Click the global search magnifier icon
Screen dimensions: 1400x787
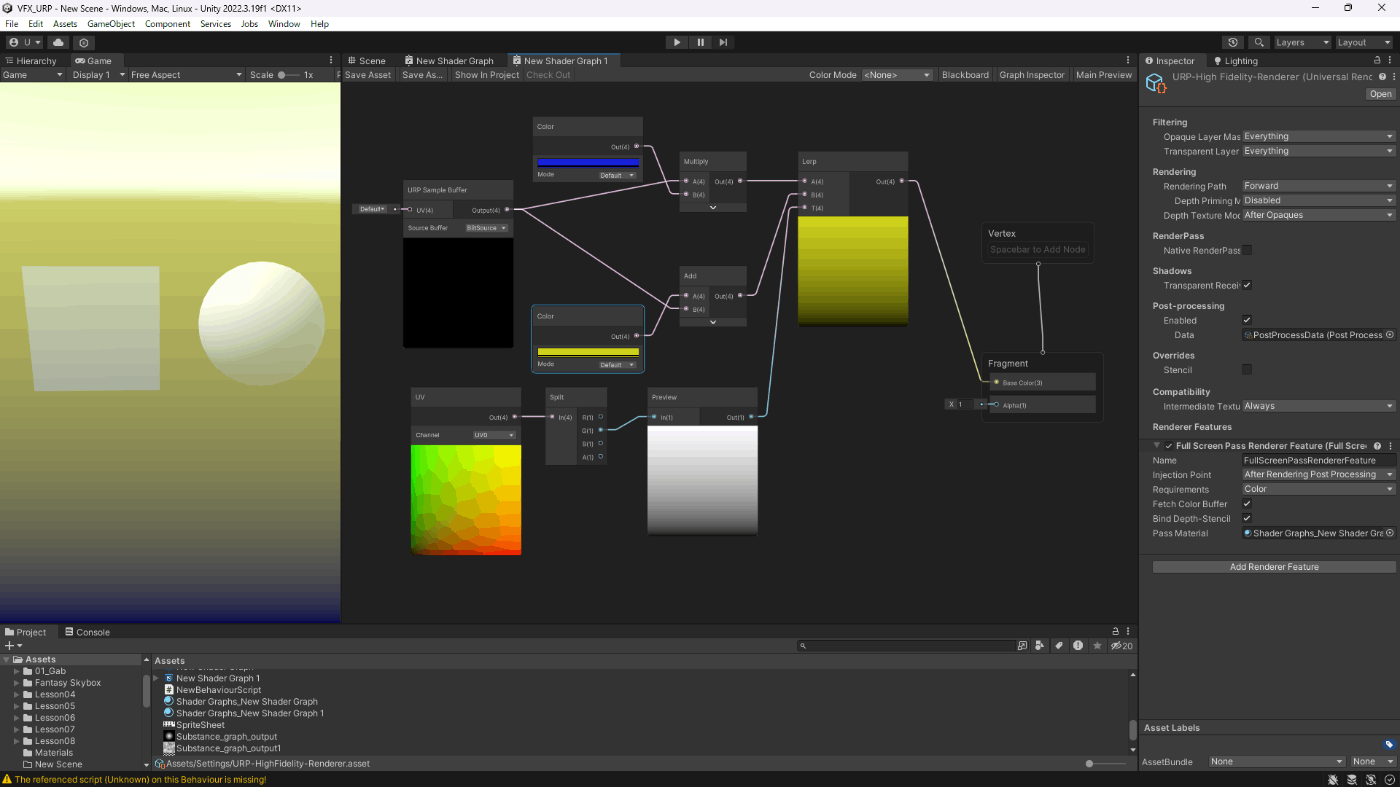tap(1259, 43)
